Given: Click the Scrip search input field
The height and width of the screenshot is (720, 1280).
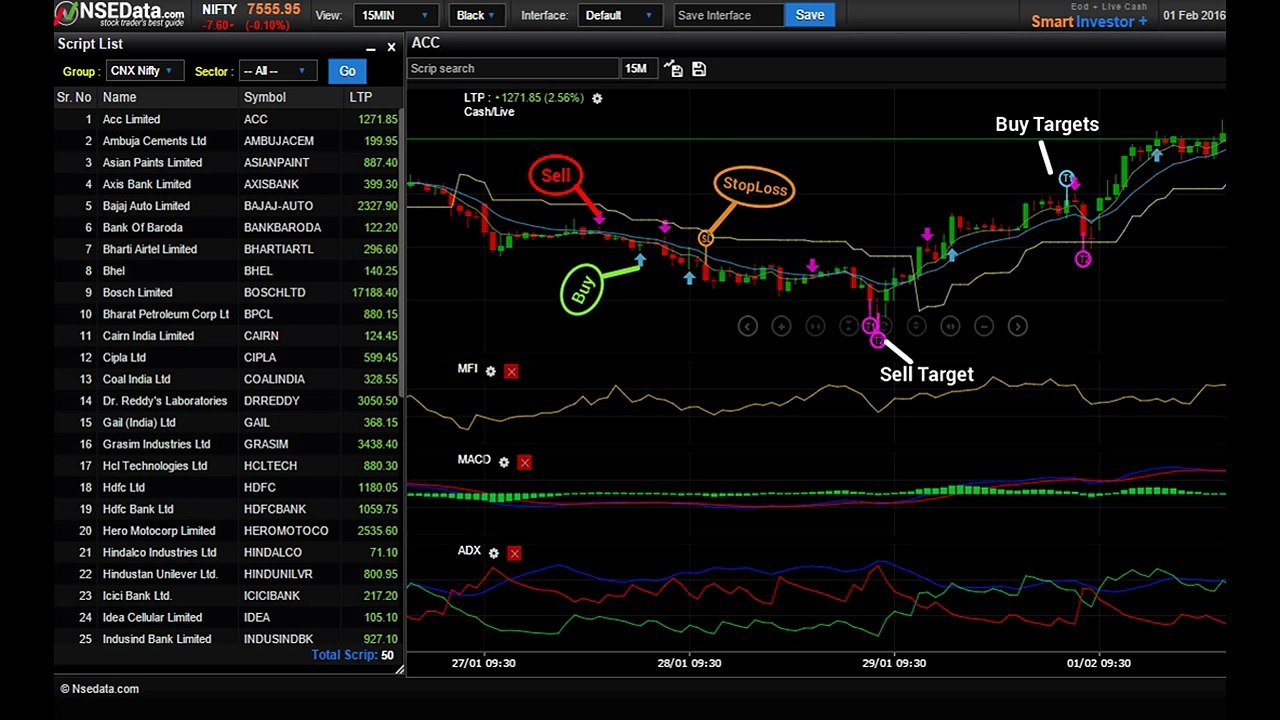Looking at the screenshot, I should pyautogui.click(x=513, y=69).
